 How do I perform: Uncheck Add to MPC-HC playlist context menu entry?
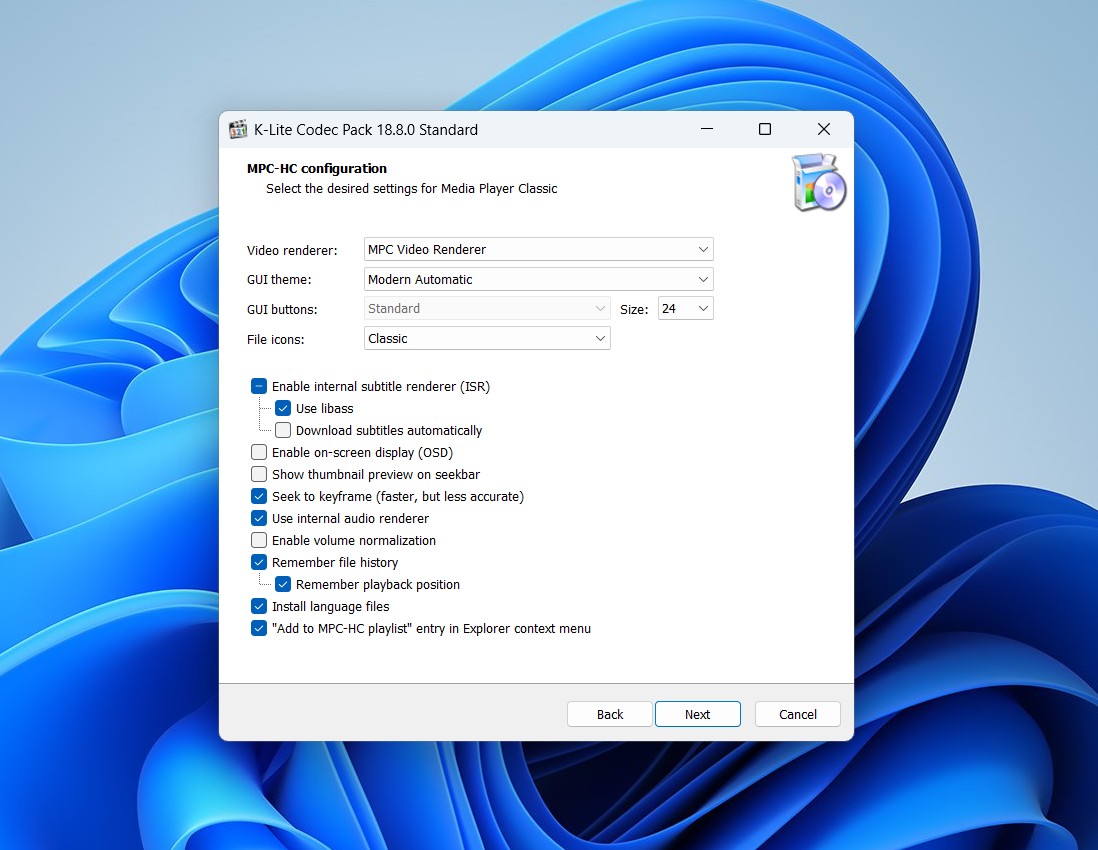click(x=259, y=629)
